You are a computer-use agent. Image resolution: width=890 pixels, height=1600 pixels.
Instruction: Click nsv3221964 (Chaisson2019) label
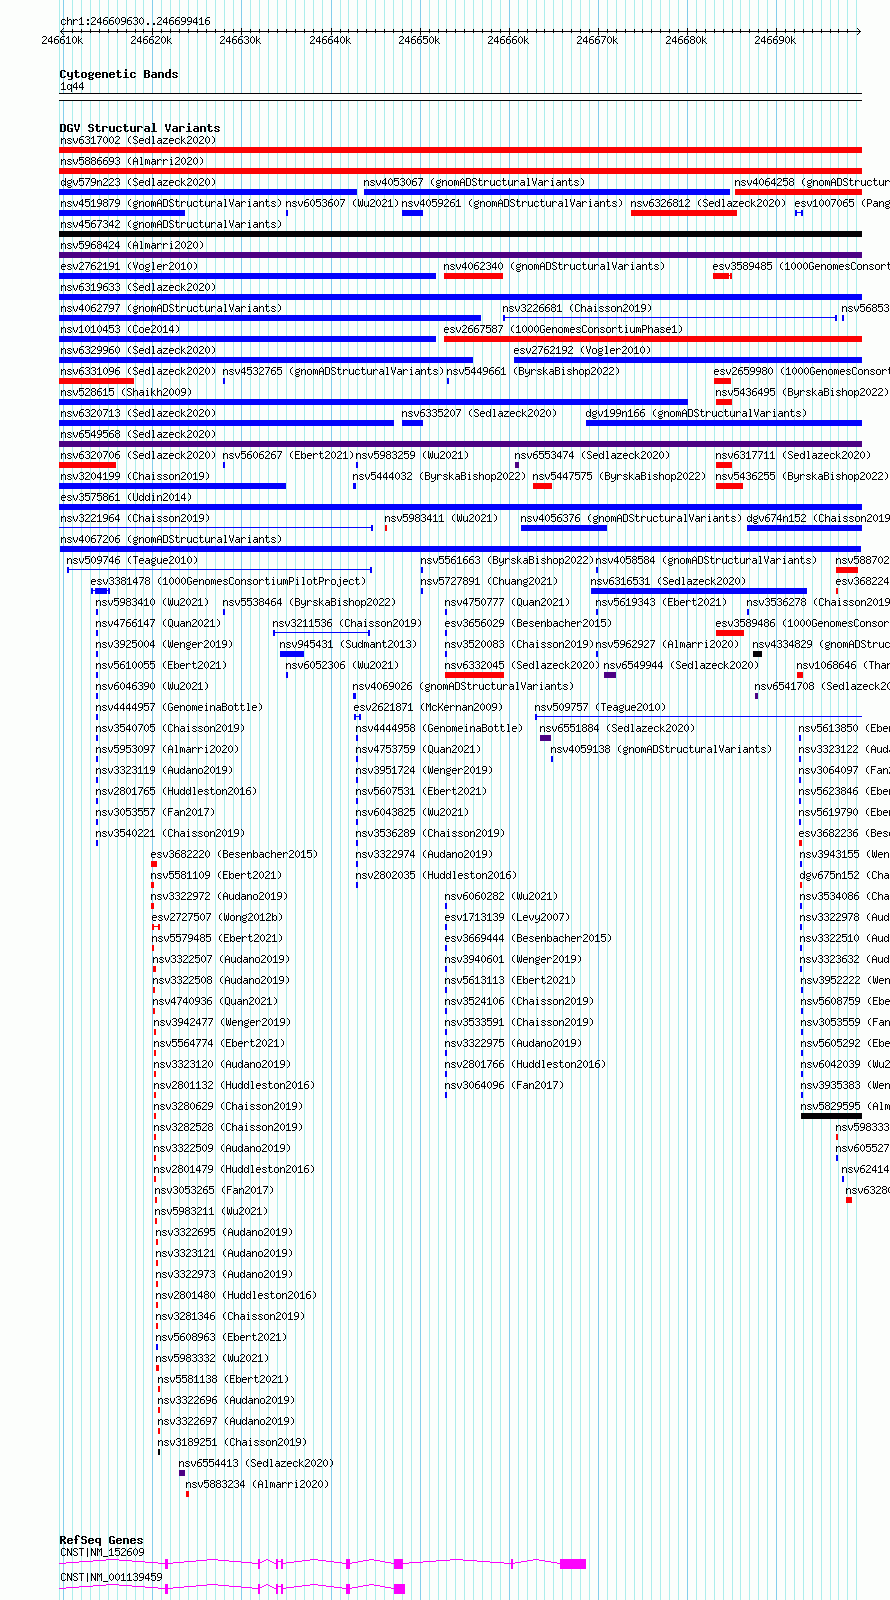point(134,518)
